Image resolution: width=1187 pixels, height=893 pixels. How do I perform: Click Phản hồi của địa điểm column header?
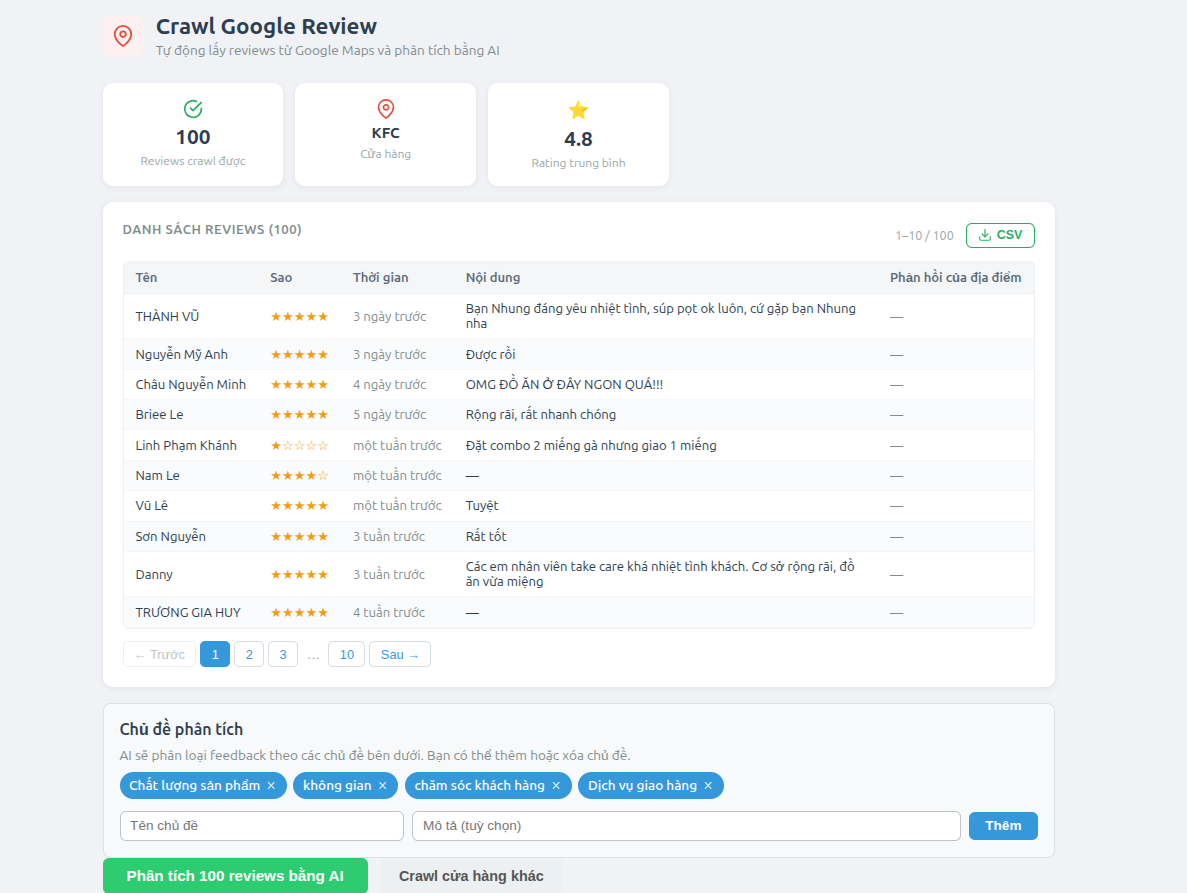[955, 278]
